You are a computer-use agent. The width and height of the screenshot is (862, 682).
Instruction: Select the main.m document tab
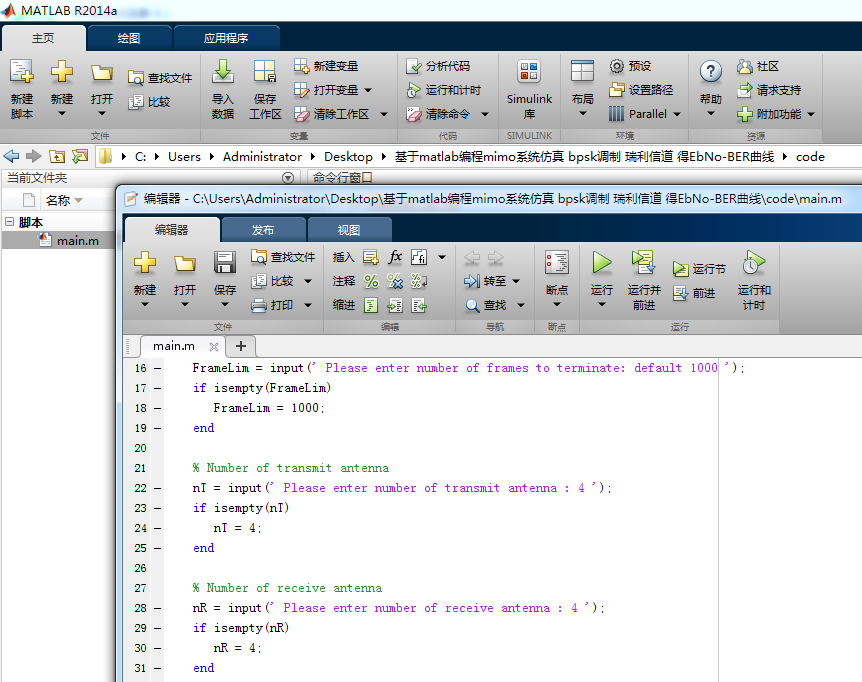pos(174,346)
